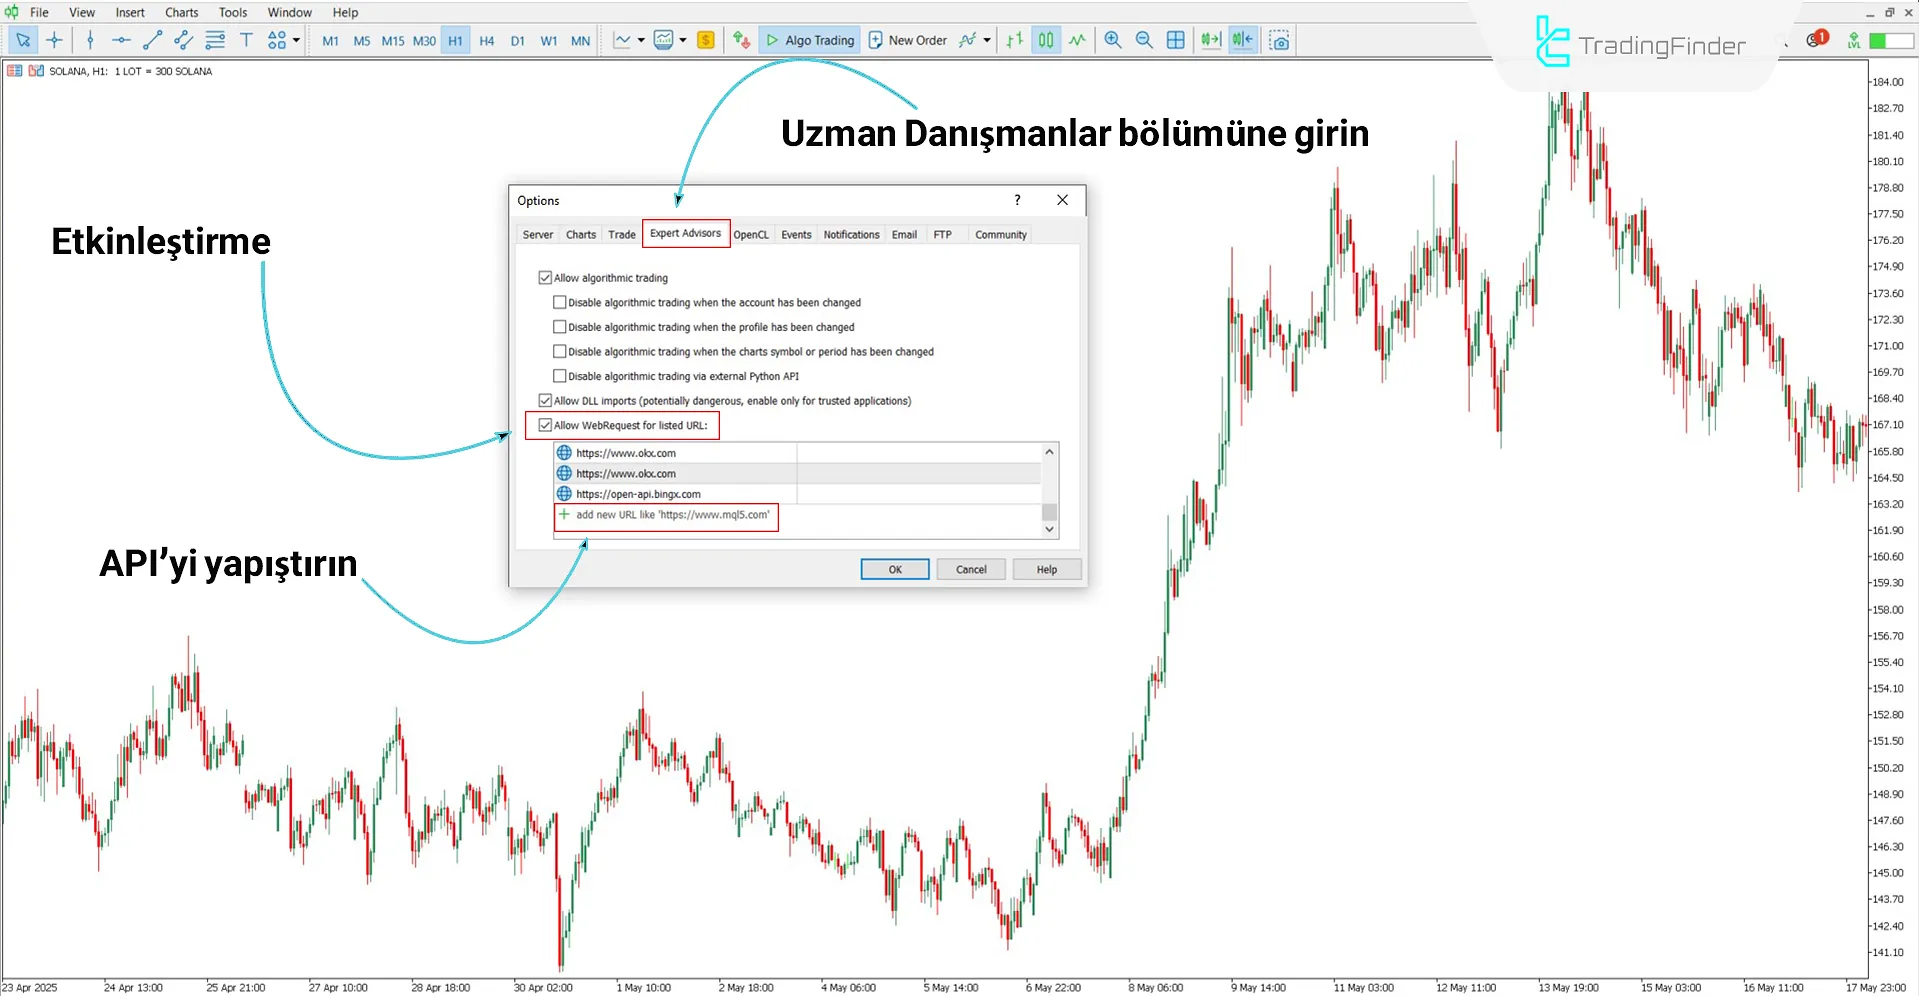
Task: Check disable trading via external Python API
Action: 560,376
